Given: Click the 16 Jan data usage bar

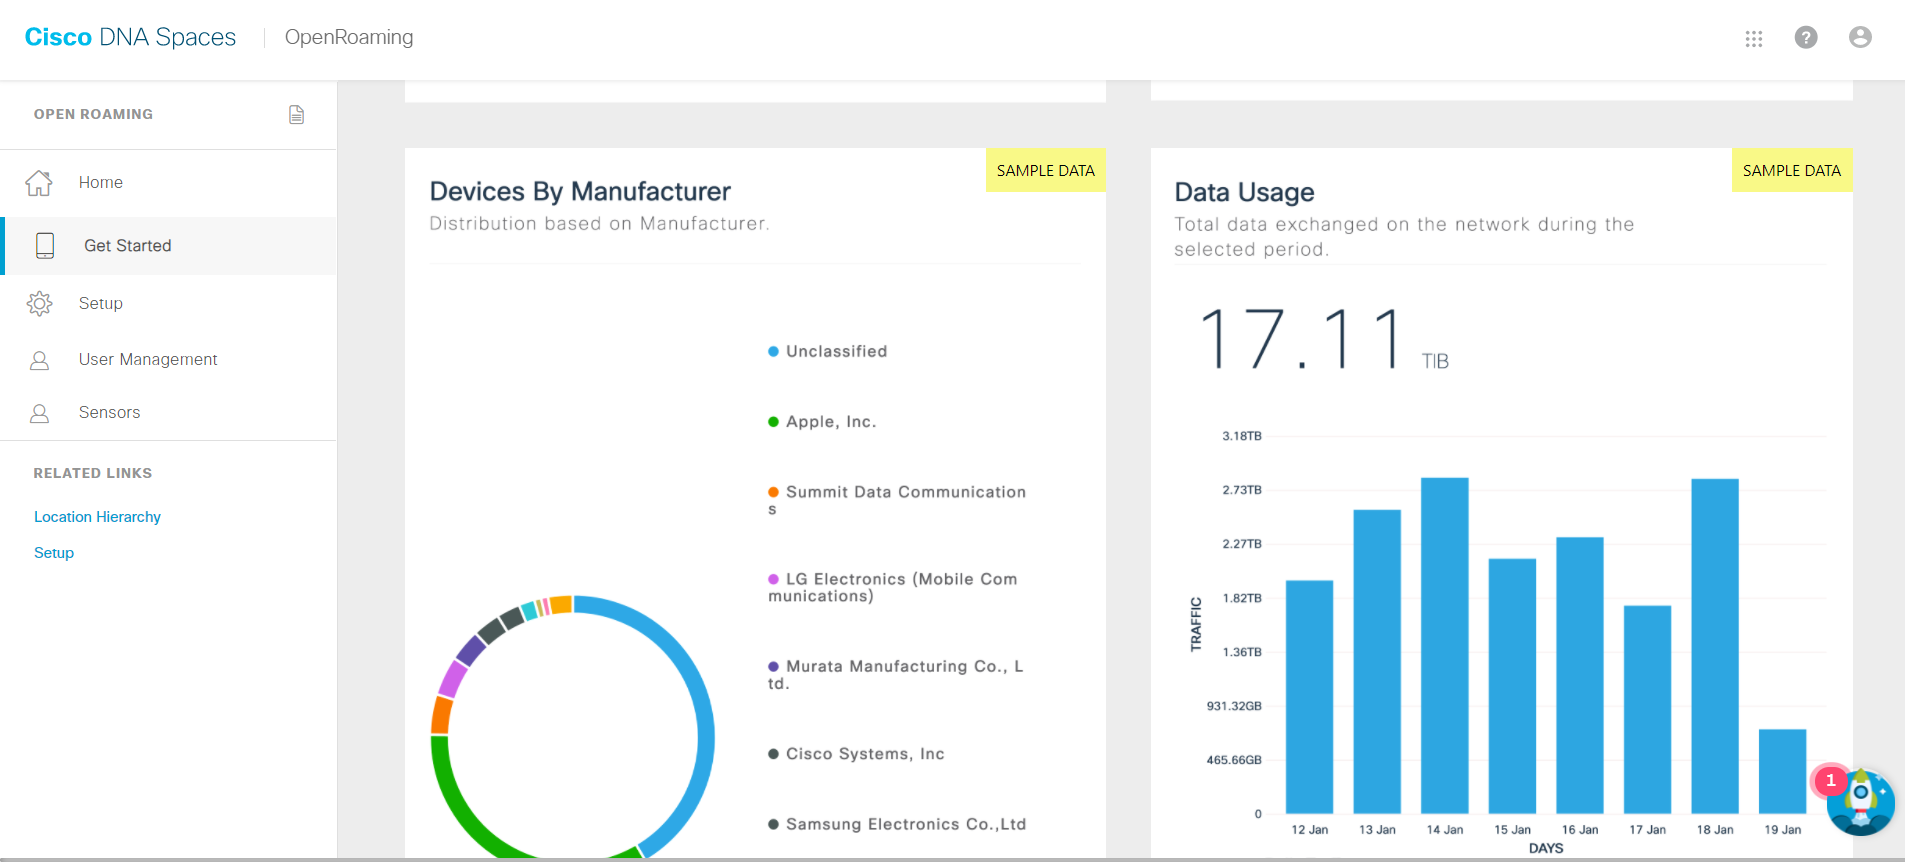Looking at the screenshot, I should (1580, 675).
